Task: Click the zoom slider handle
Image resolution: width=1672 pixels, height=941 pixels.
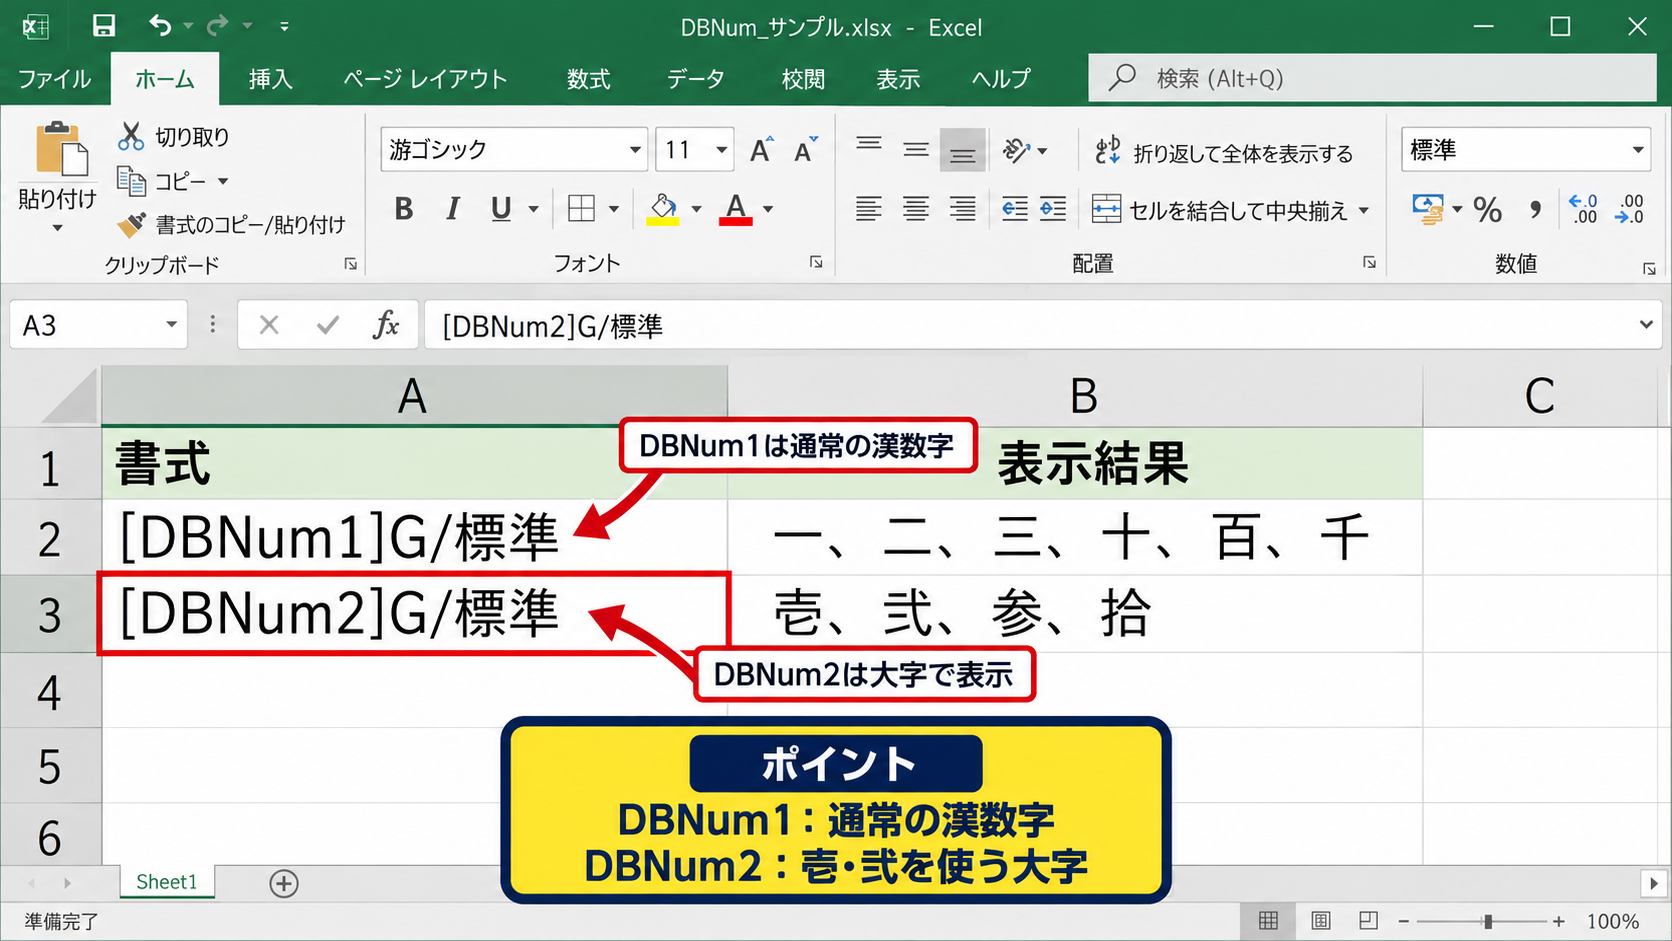Action: click(1488, 921)
